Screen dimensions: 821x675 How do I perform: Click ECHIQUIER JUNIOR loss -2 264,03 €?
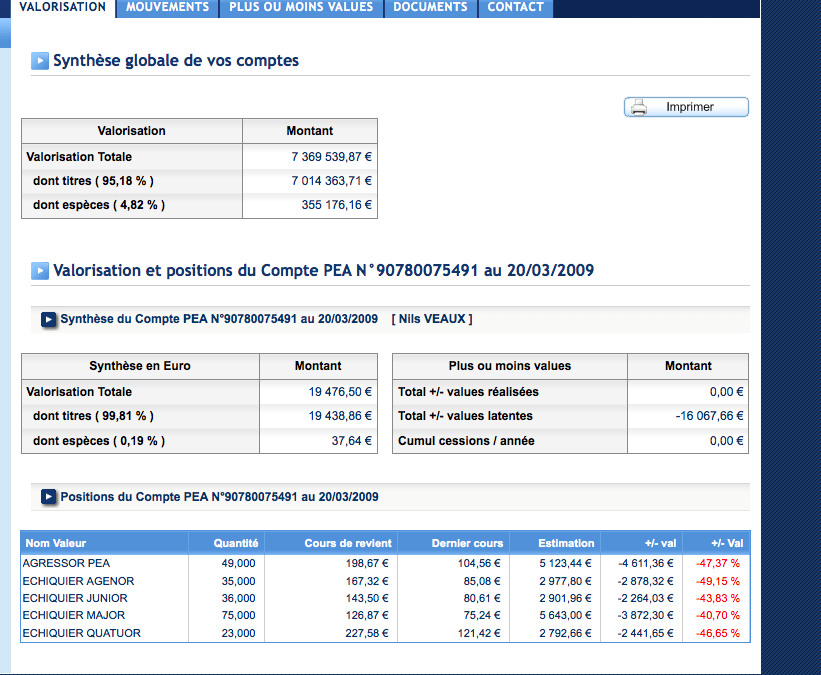pyautogui.click(x=645, y=598)
